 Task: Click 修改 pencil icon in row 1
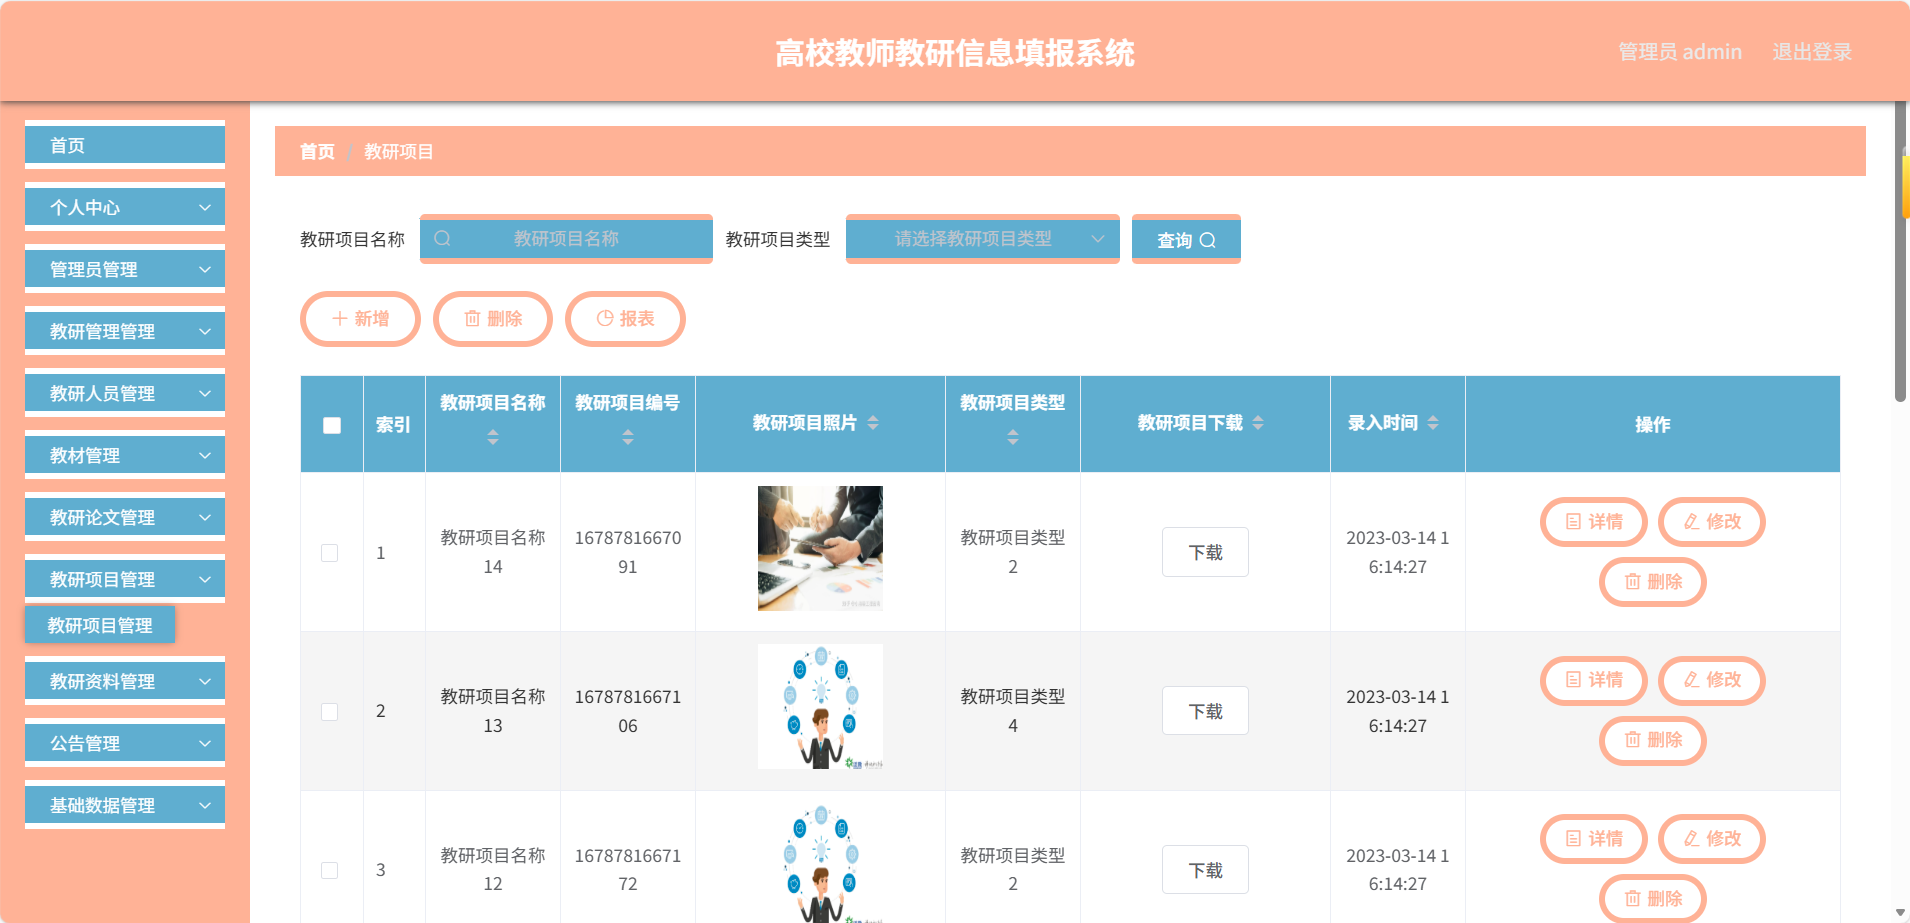point(1692,521)
